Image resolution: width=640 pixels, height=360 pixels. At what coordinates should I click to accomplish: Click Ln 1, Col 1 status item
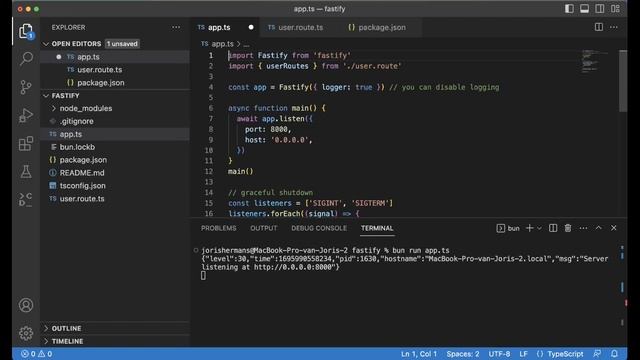(x=419, y=354)
